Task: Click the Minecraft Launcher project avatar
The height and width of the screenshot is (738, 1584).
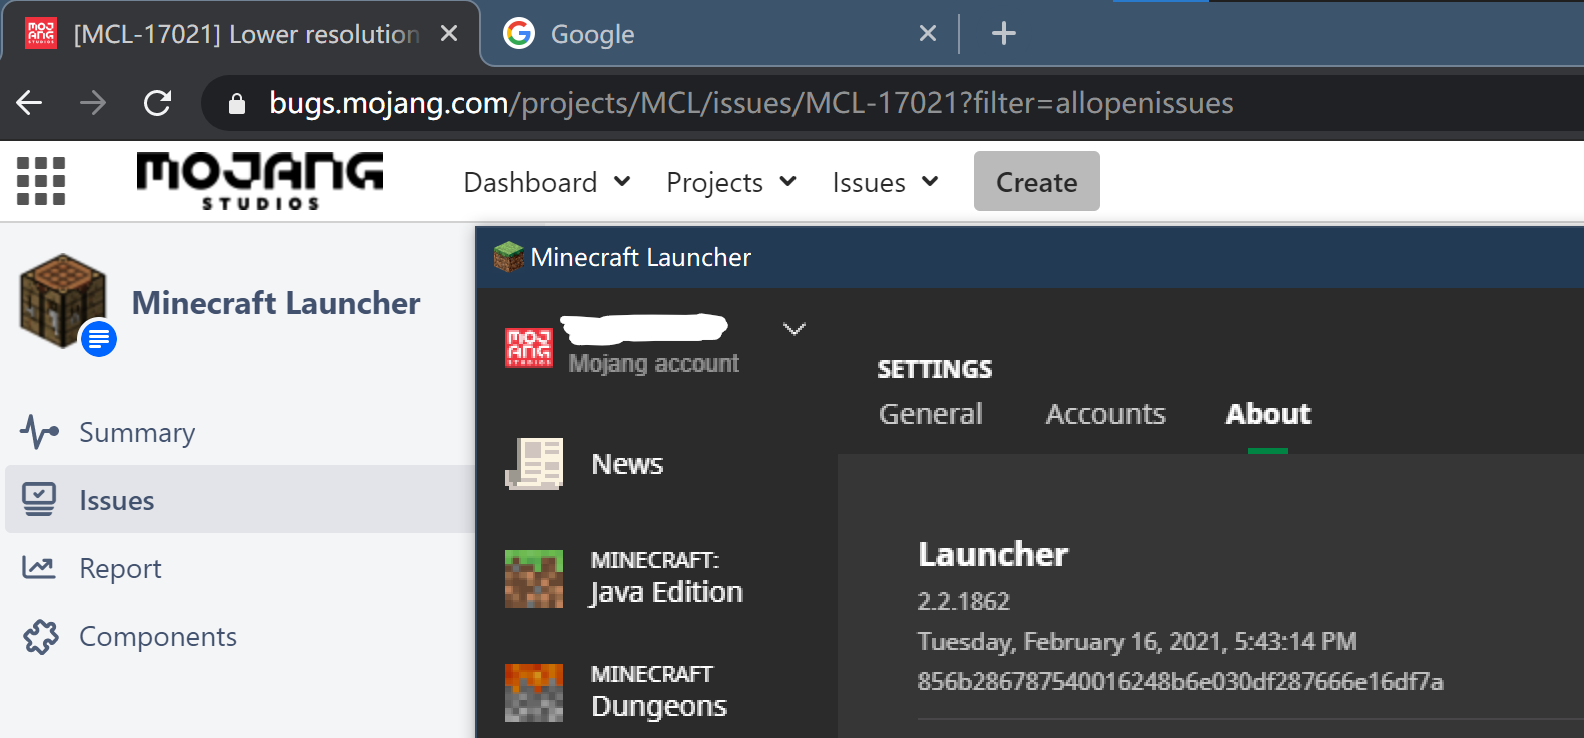Action: point(65,302)
